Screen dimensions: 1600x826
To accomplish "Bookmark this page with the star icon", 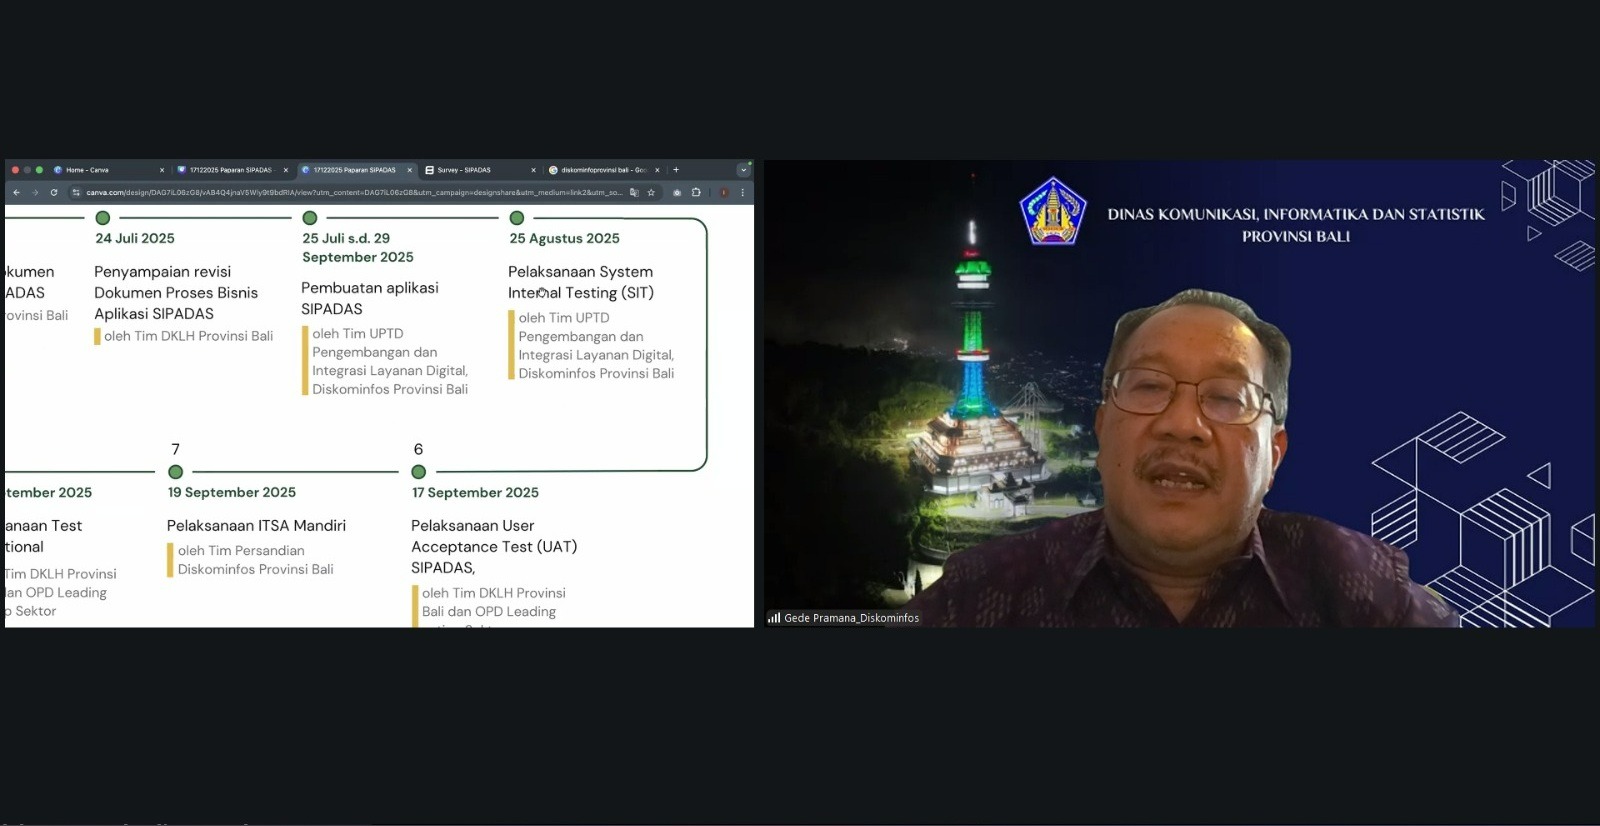I will tap(651, 193).
